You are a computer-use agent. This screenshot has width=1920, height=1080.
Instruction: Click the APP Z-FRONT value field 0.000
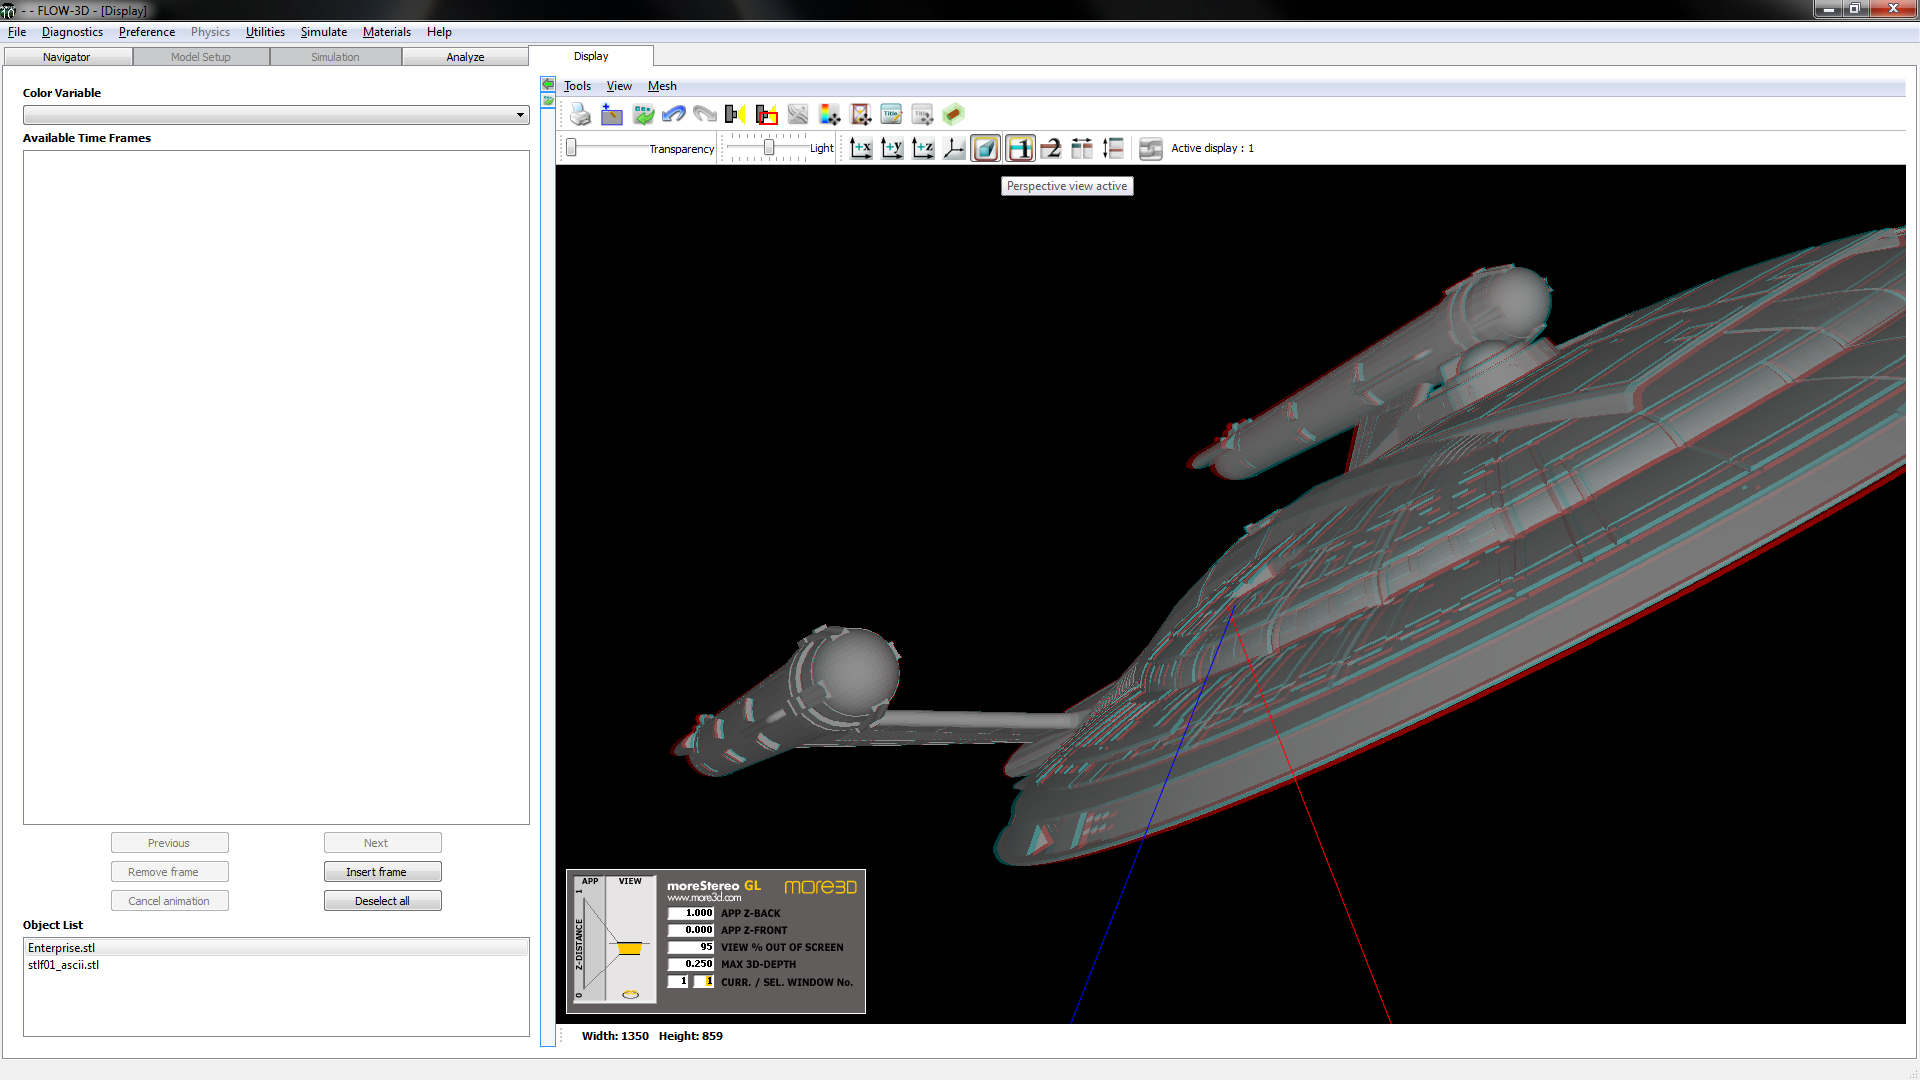(691, 930)
